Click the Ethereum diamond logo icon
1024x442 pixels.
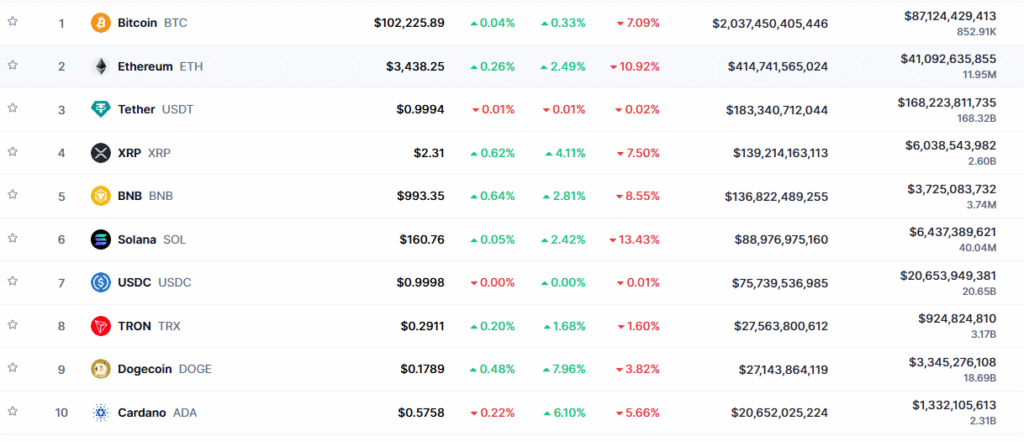(101, 66)
